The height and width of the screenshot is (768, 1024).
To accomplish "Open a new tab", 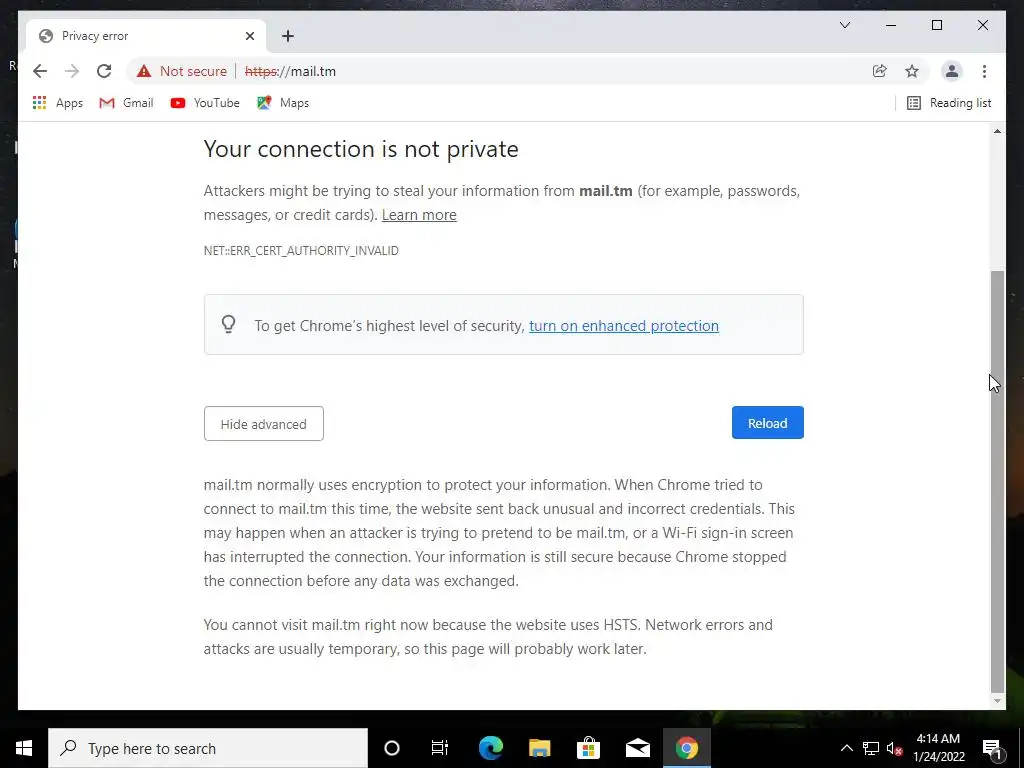I will click(x=288, y=36).
